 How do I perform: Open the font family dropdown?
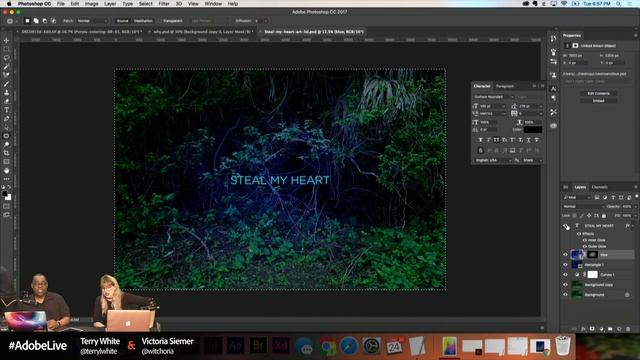(494, 97)
